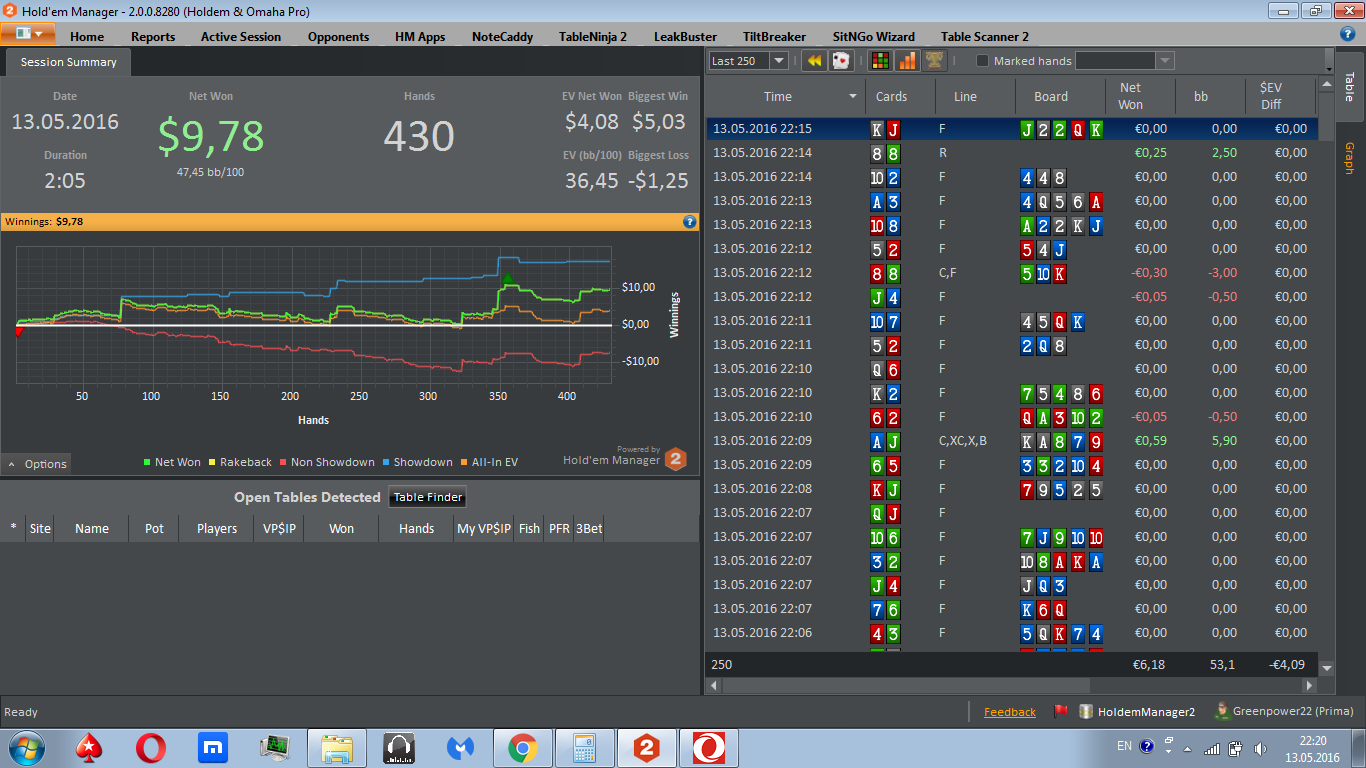Screen dimensions: 1366x768
Task: Expand the hands toolbar overflow arrow
Action: [1329, 60]
